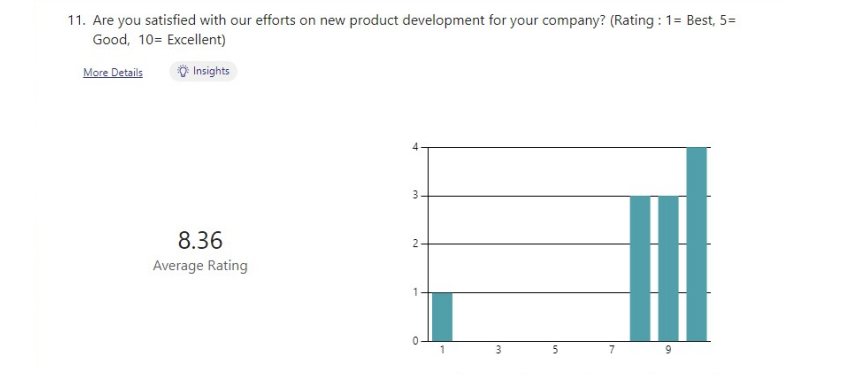Click the question number 11

click(x=74, y=21)
